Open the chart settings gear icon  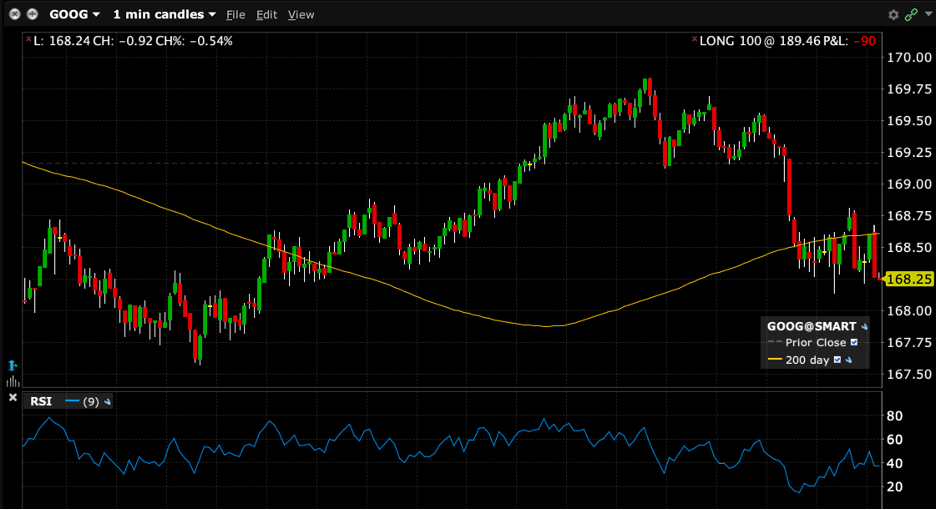pos(893,15)
